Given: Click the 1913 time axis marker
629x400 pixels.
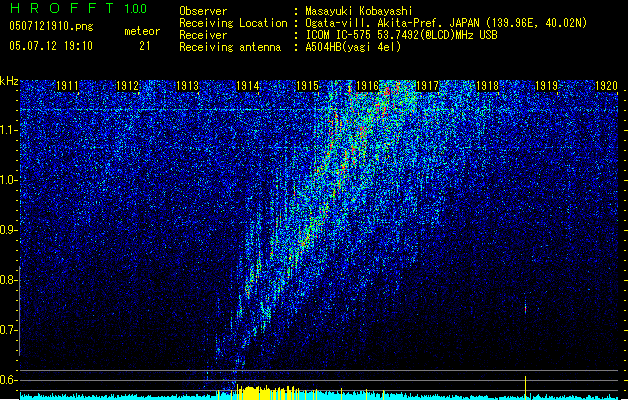Looking at the screenshot, I should [x=187, y=86].
